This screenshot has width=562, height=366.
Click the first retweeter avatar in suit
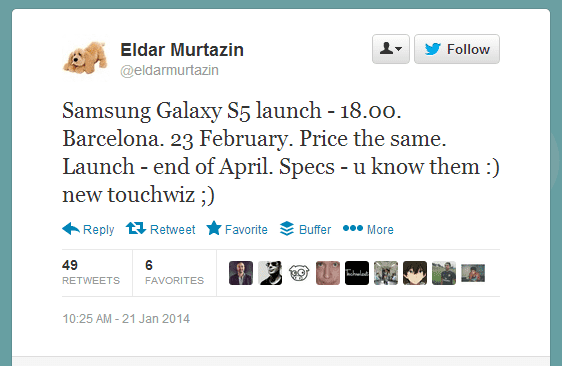241,273
